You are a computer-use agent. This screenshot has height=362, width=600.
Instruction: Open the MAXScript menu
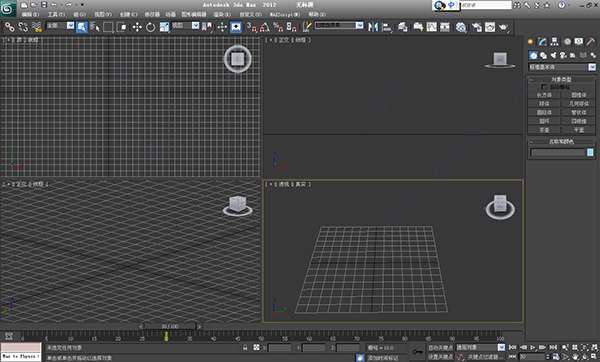pyautogui.click(x=285, y=14)
